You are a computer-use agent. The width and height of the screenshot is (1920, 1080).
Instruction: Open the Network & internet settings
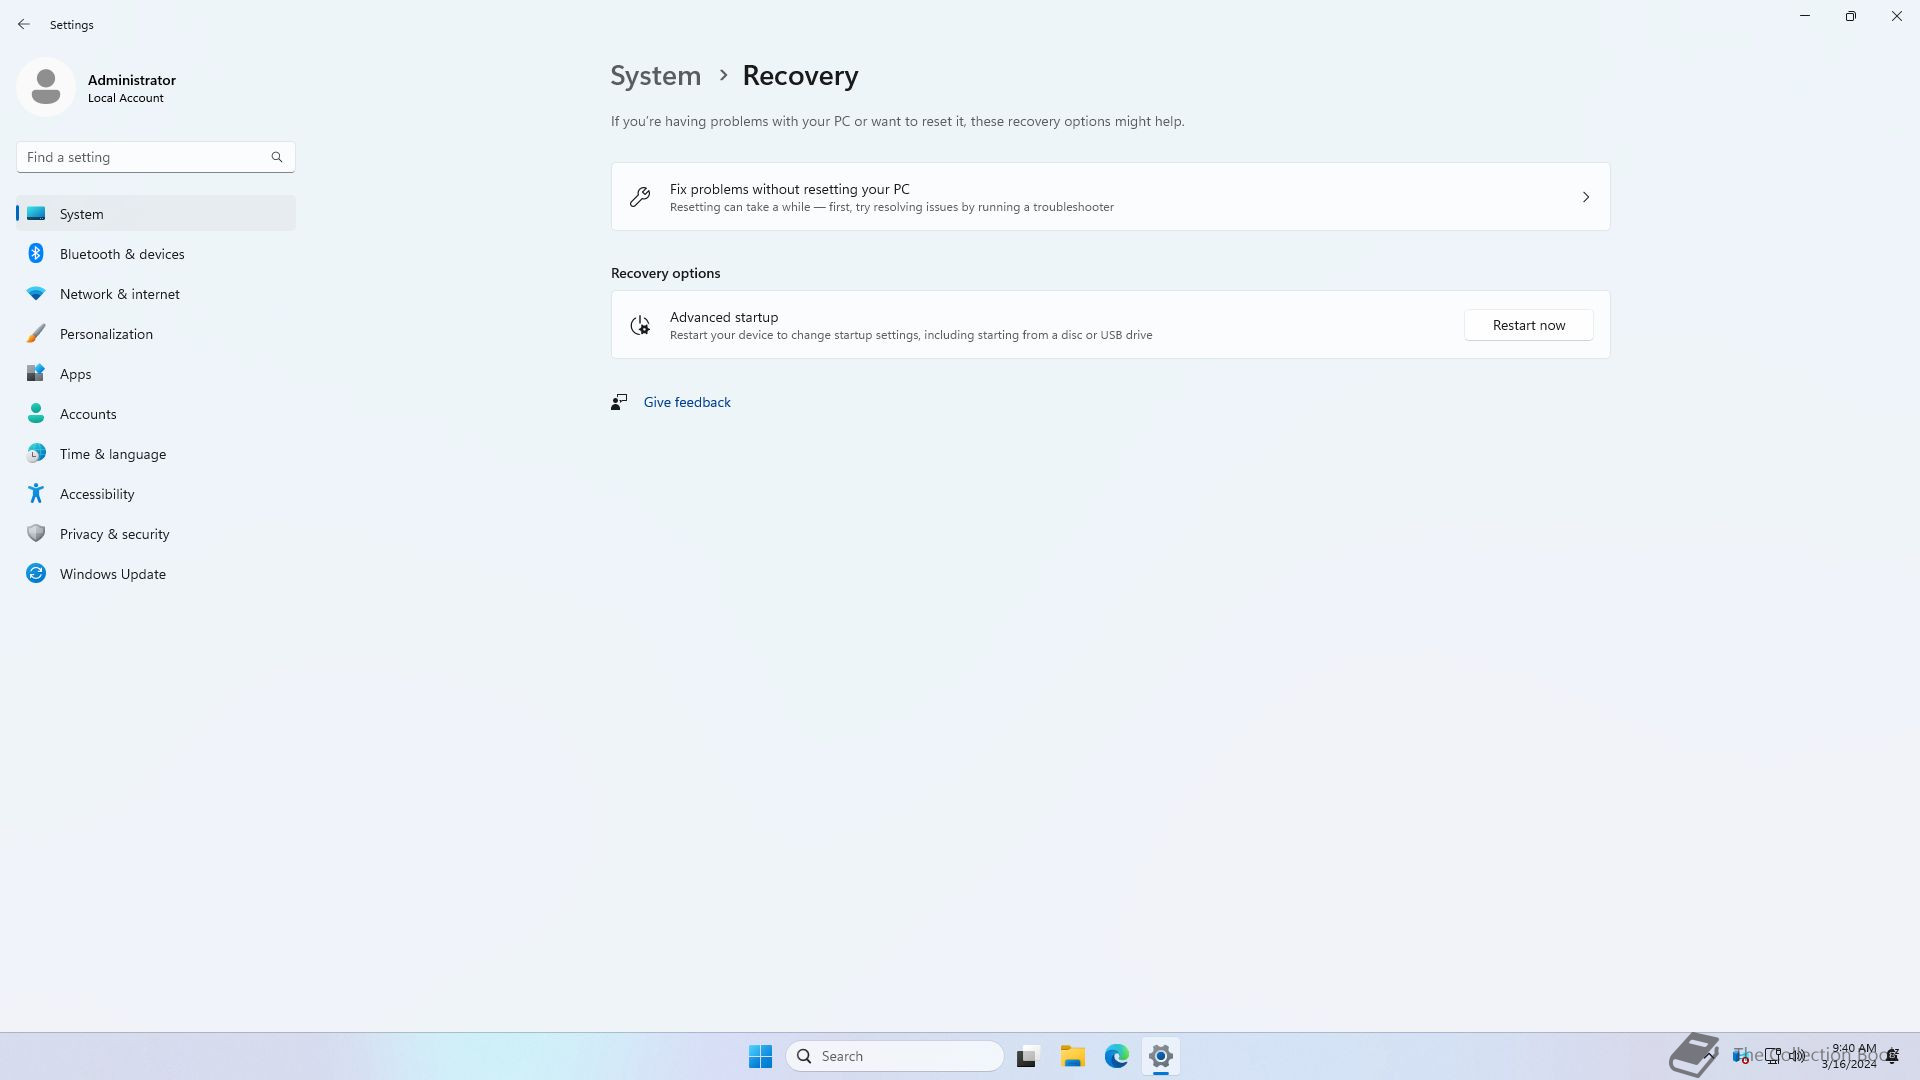click(x=119, y=294)
